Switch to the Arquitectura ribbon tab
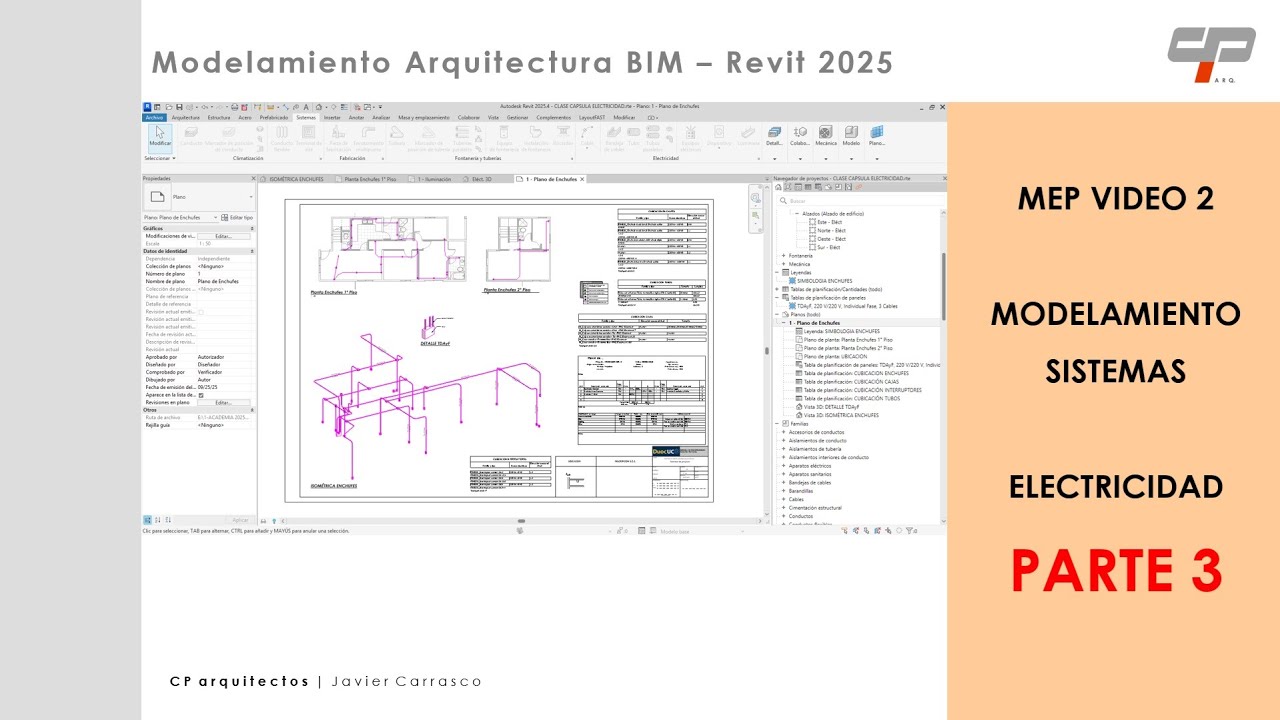1280x720 pixels. click(185, 118)
